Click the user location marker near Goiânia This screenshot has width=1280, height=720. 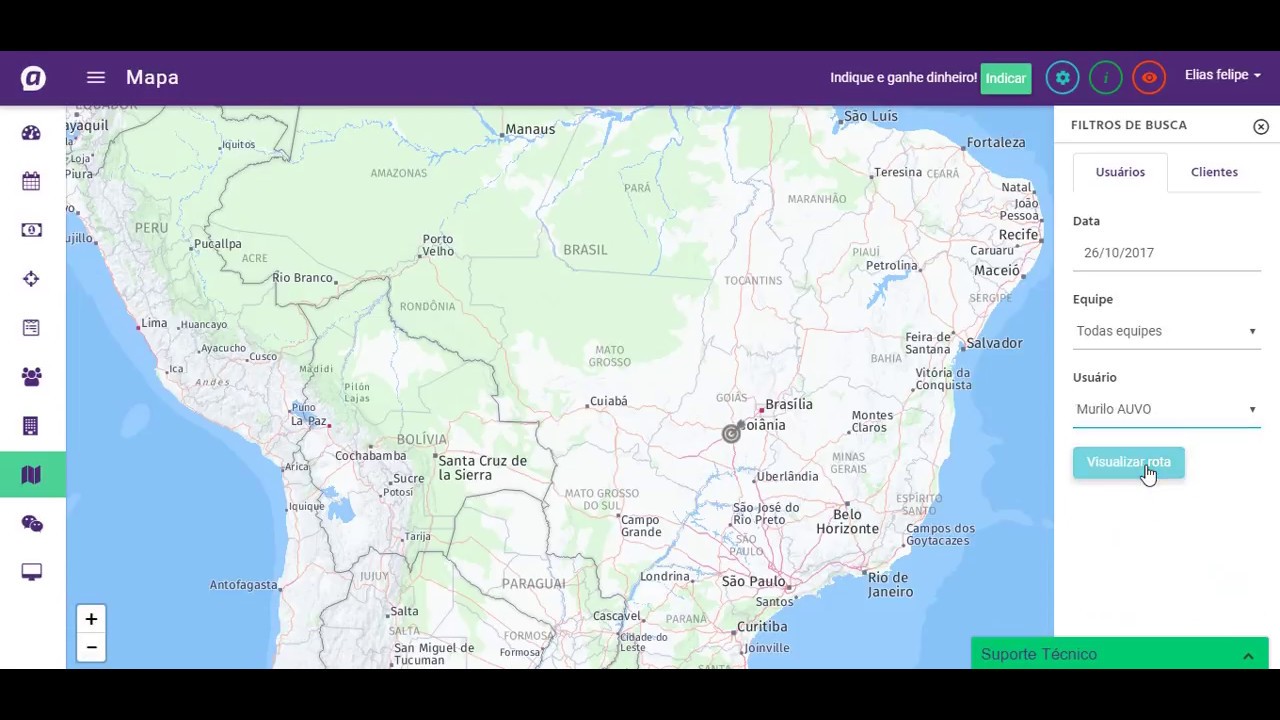tap(731, 433)
